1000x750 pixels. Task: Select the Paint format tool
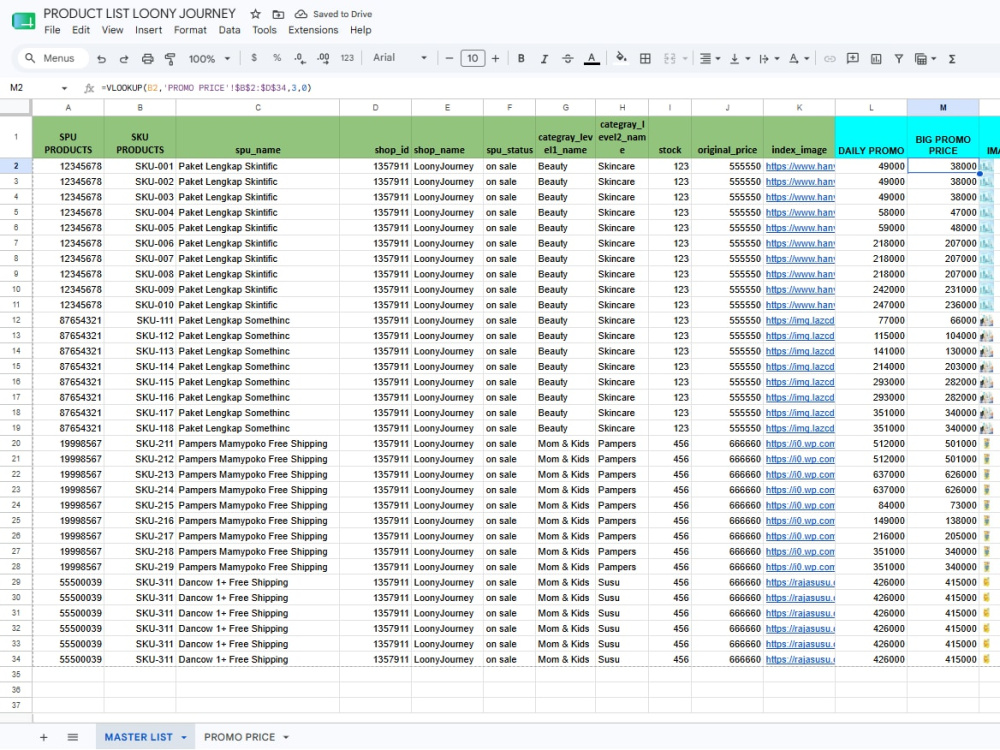[170, 59]
